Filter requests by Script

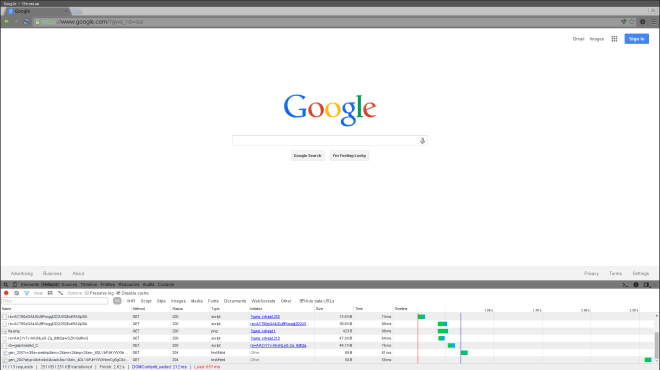point(146,301)
